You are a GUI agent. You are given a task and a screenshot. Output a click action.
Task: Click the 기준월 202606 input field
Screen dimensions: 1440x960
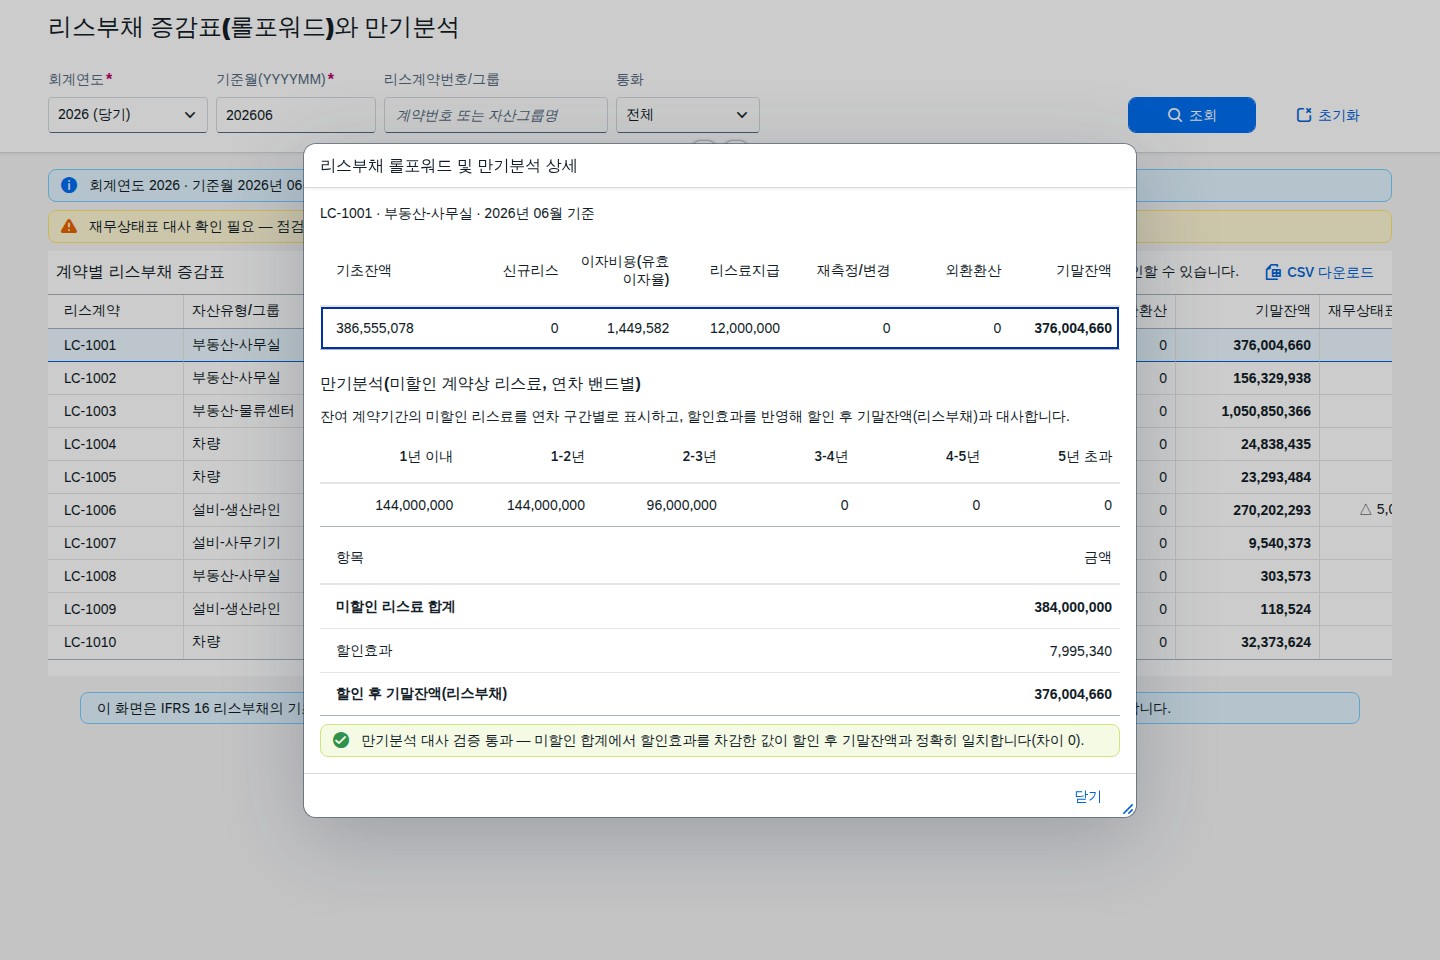point(295,115)
